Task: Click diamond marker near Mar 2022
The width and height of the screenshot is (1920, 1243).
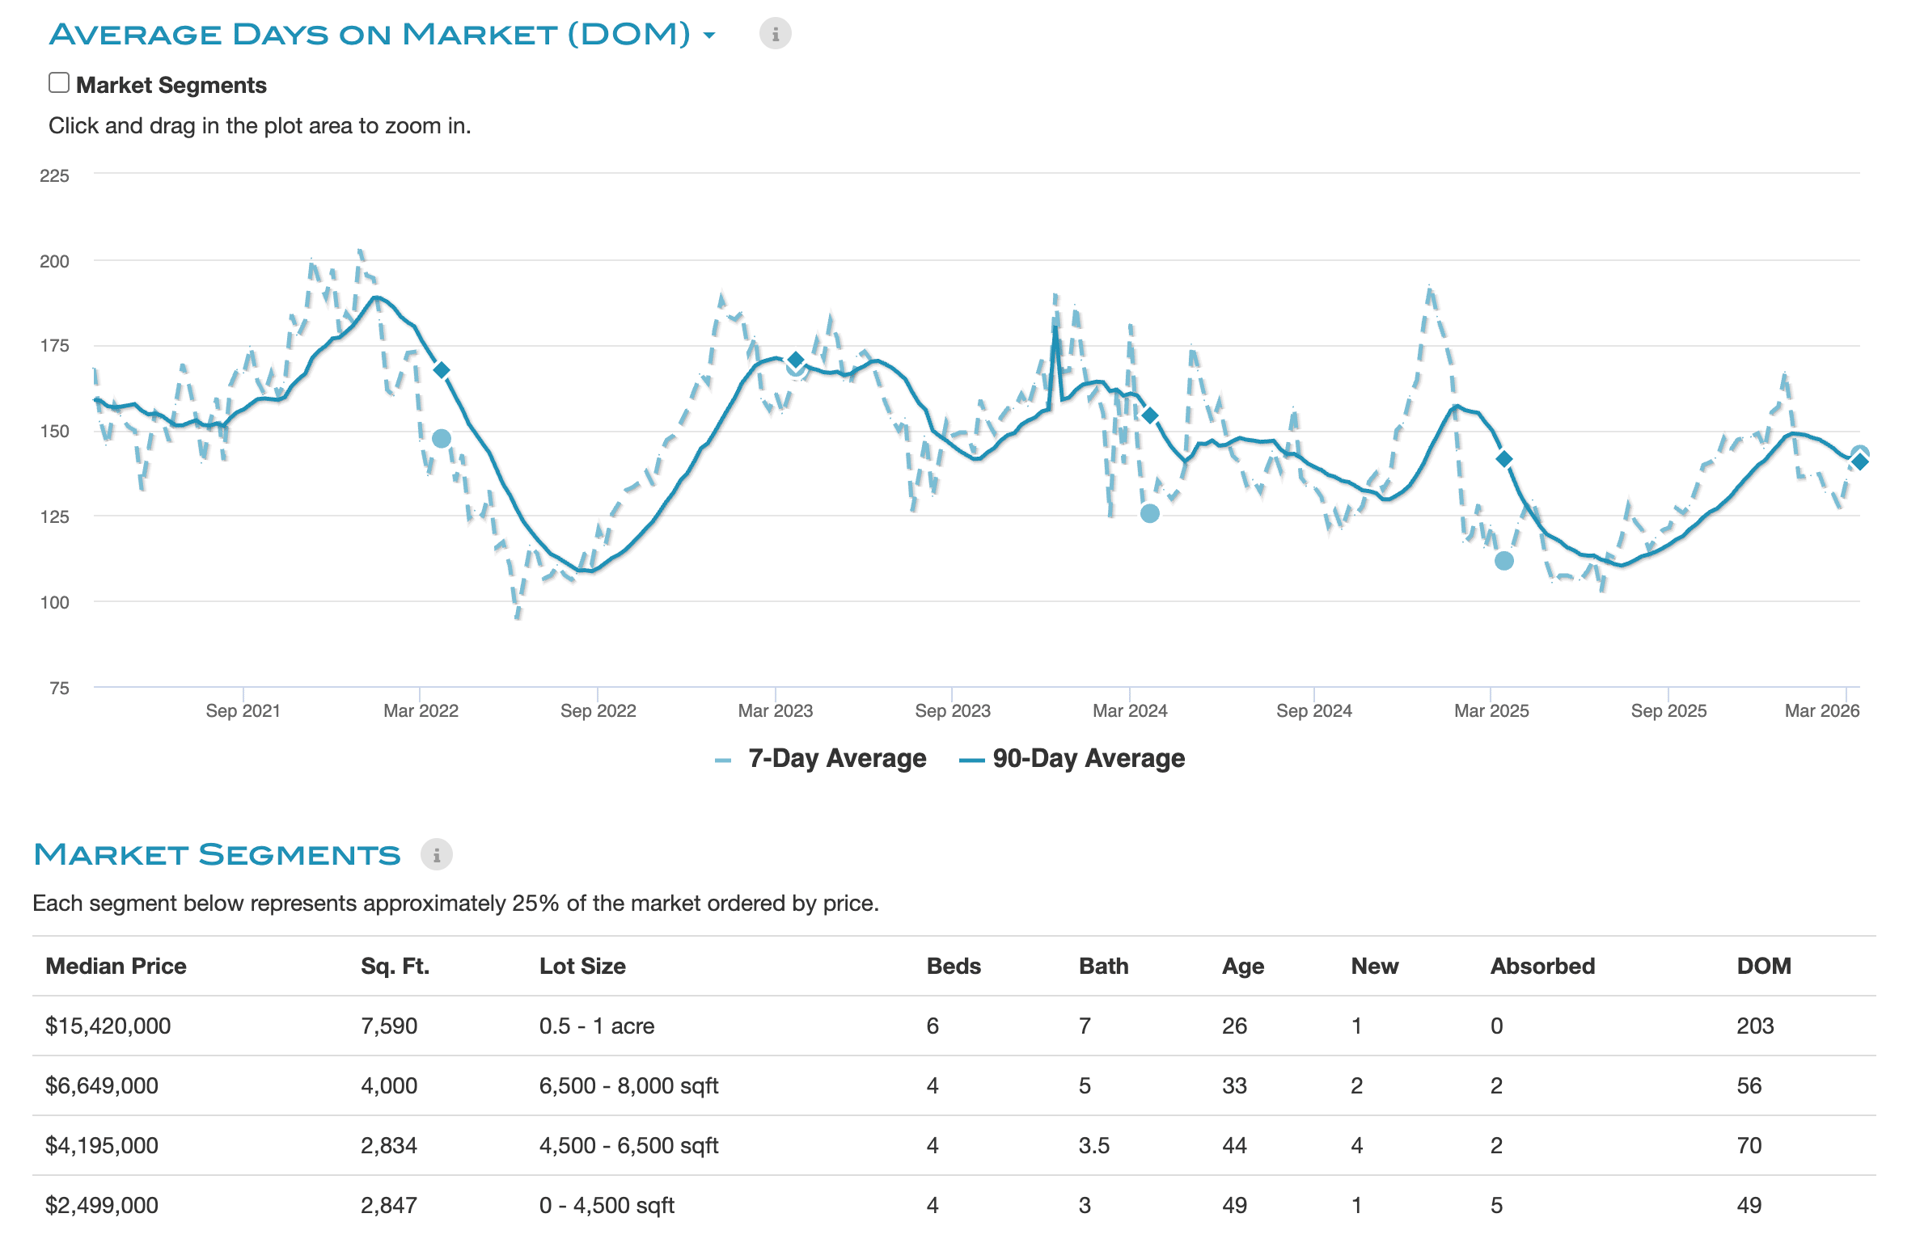Action: (x=441, y=370)
